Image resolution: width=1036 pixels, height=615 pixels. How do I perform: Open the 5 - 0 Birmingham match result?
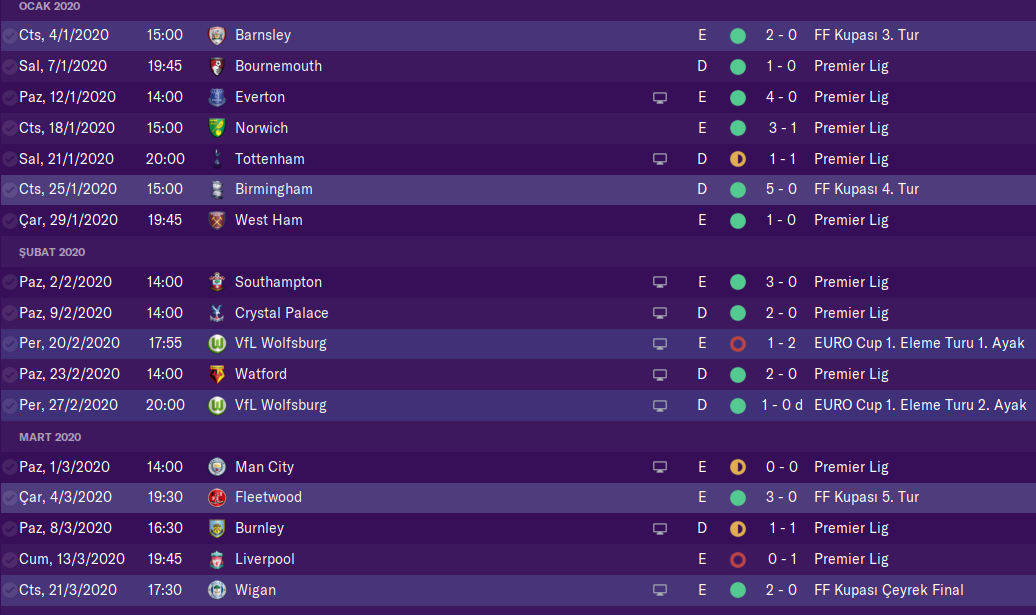tap(782, 189)
